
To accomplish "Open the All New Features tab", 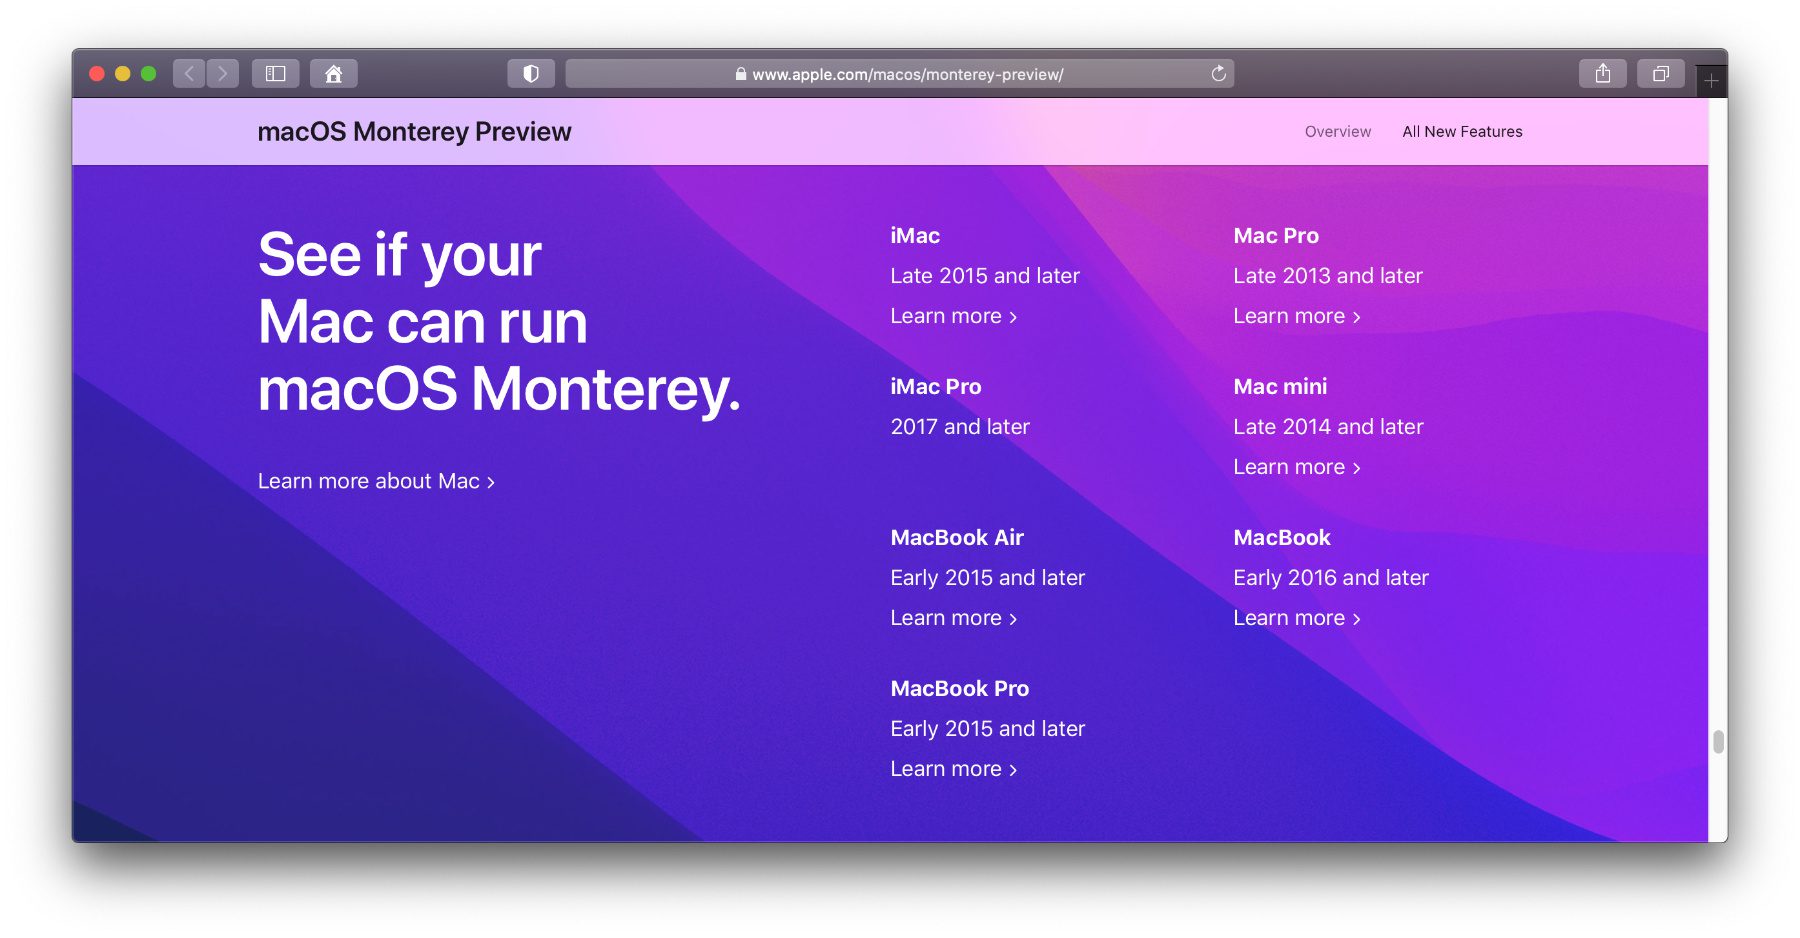I will pos(1462,132).
